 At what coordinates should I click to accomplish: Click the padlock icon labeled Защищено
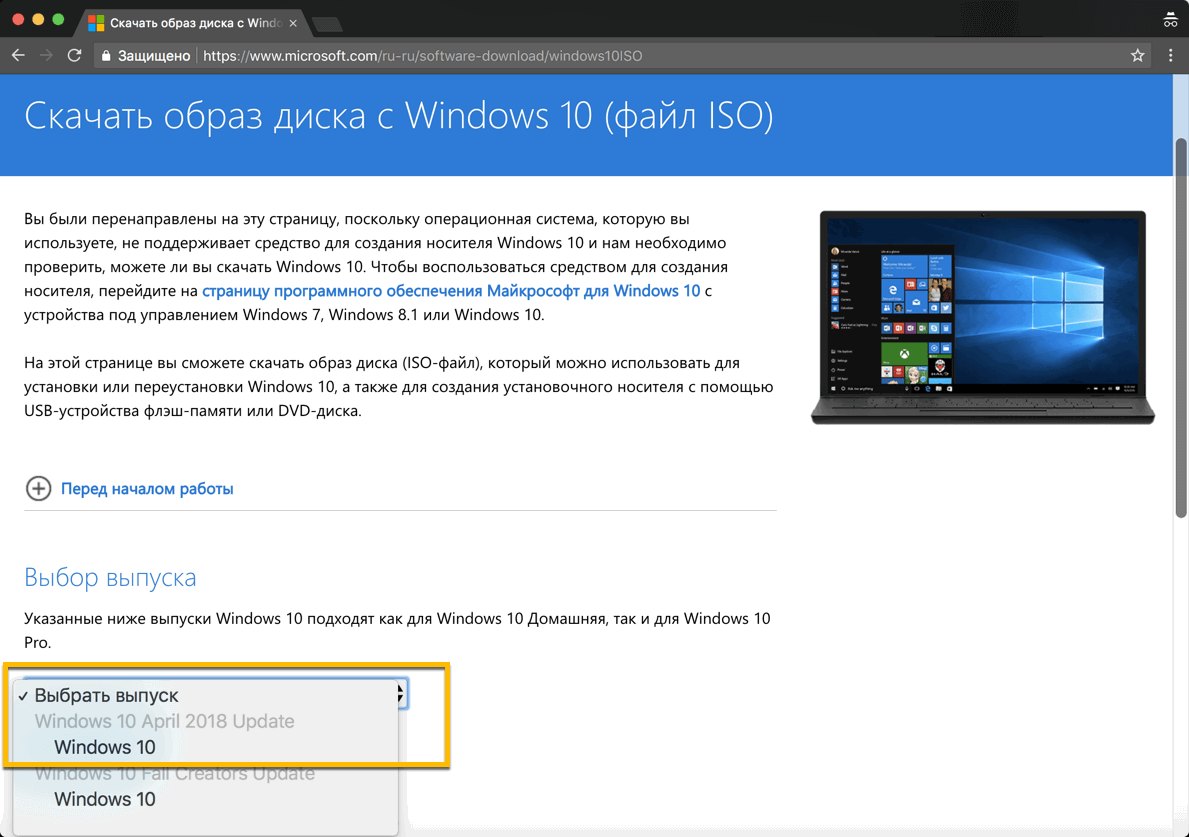point(106,55)
